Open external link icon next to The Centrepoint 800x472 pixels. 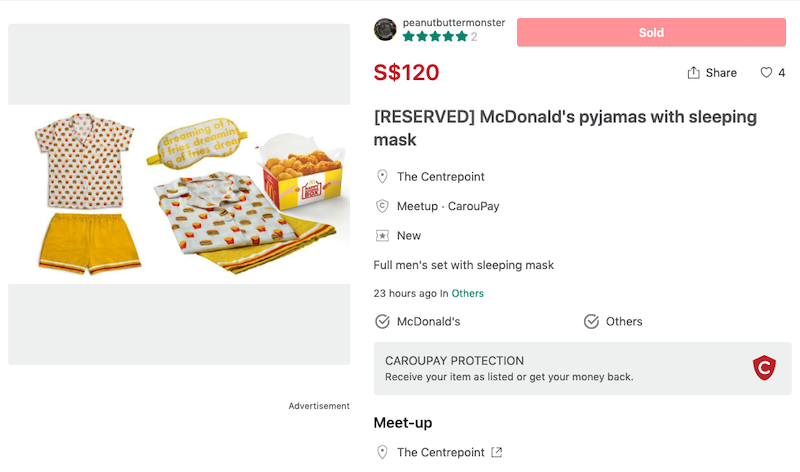(497, 453)
